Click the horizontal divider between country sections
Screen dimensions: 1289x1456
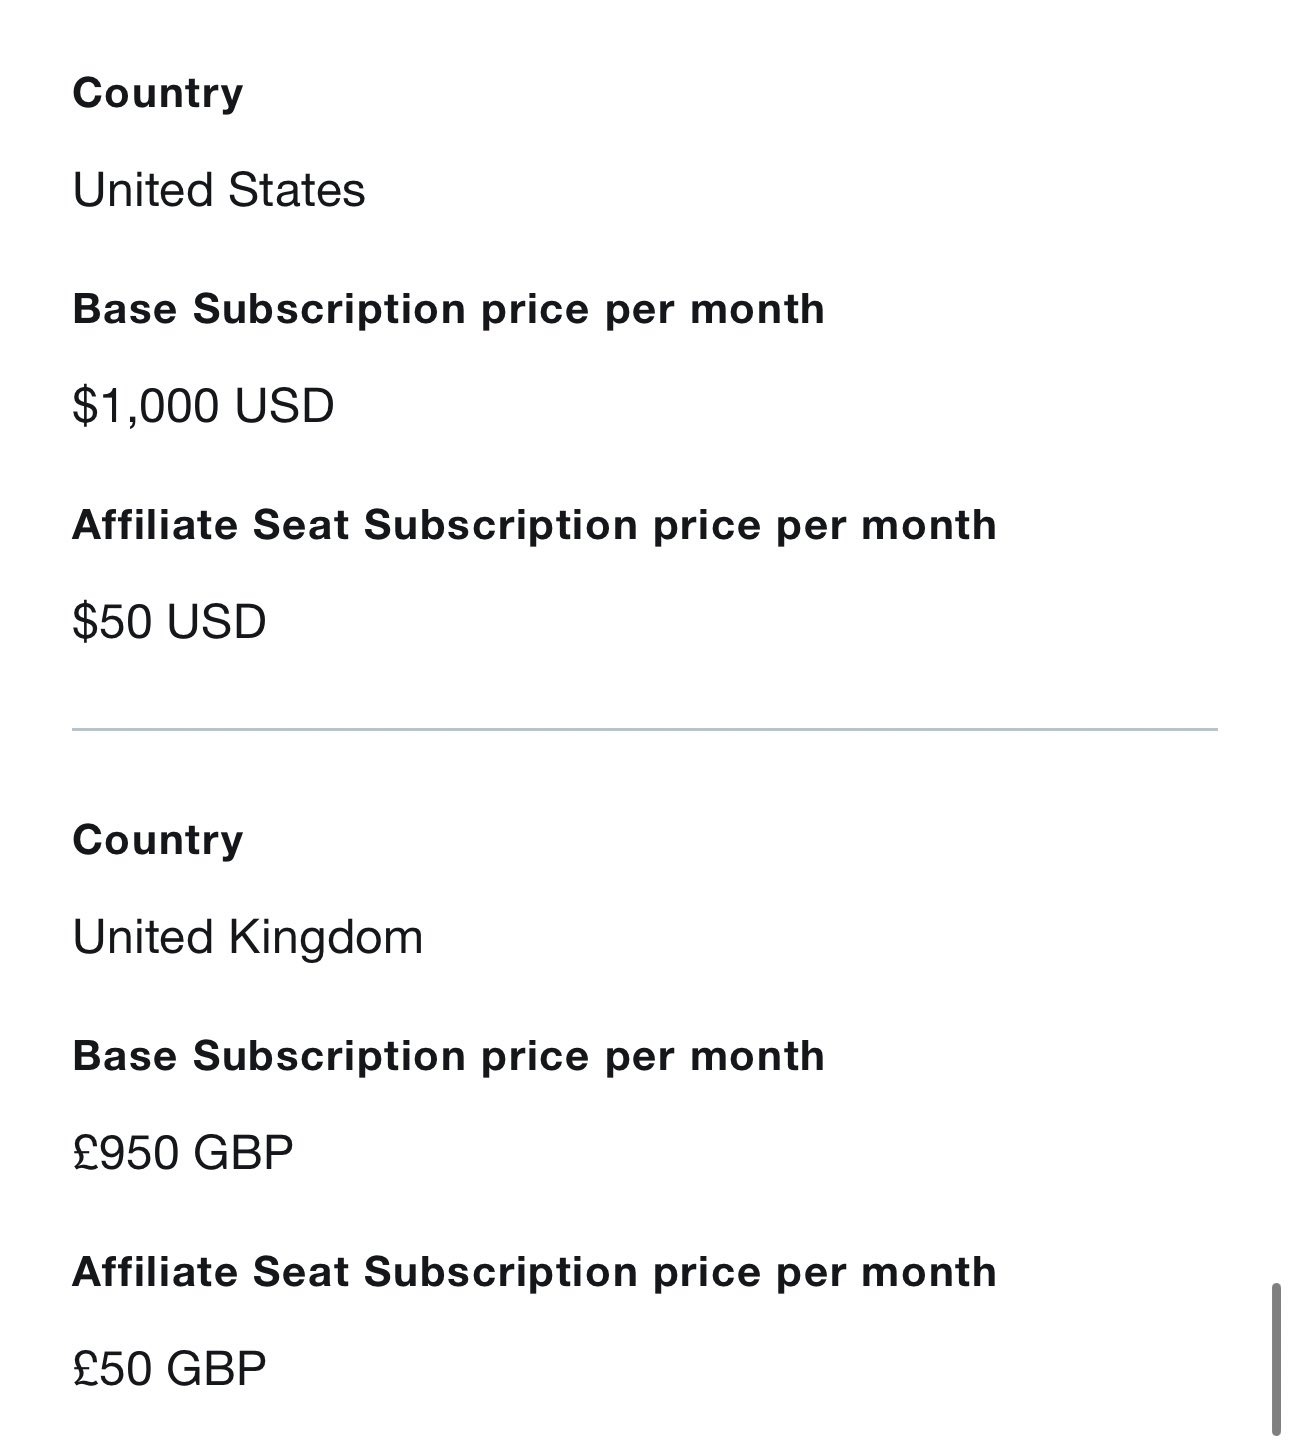tap(645, 730)
